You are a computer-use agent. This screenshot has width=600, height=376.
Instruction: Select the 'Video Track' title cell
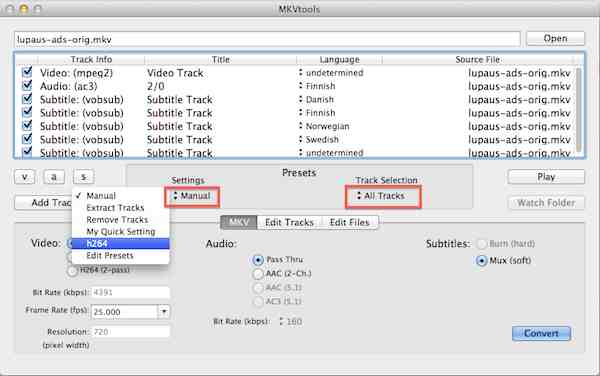click(175, 73)
